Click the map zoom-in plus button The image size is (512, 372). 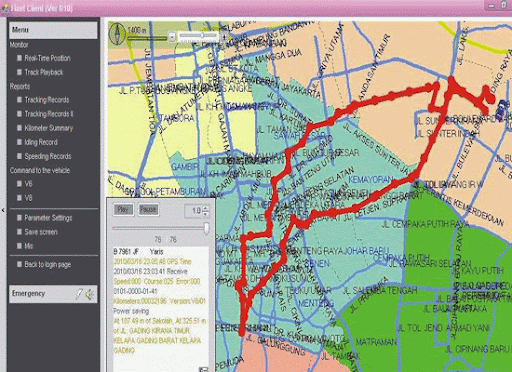click(x=224, y=37)
